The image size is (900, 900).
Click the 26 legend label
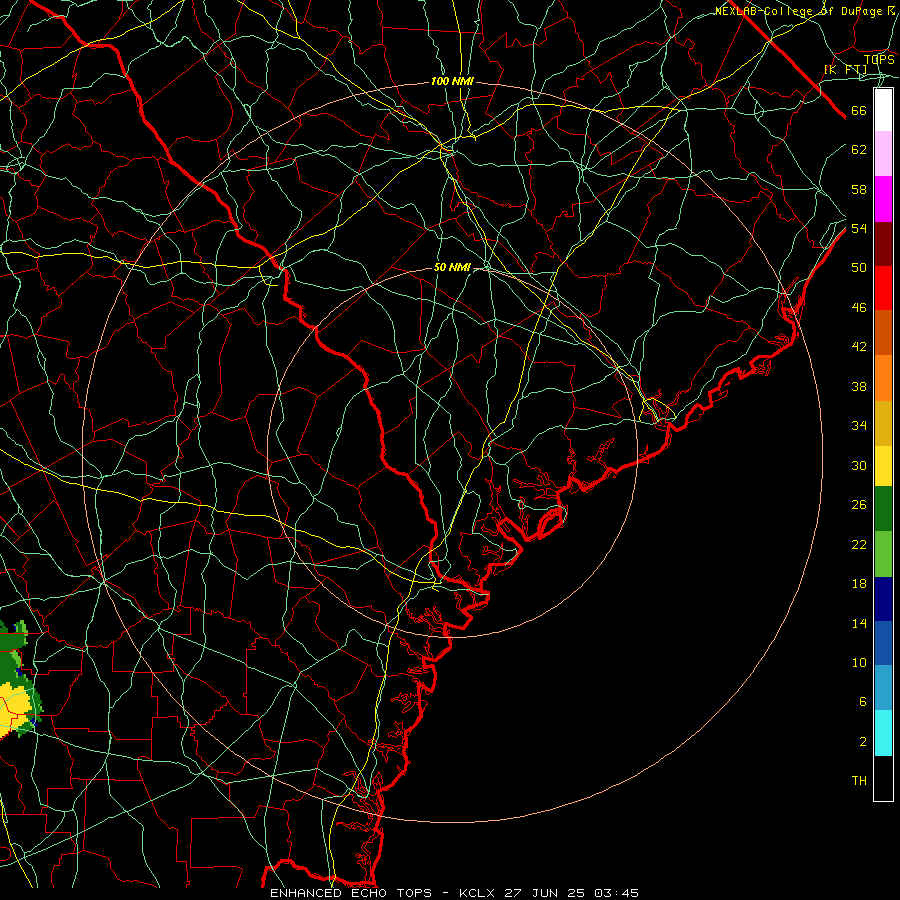pos(859,505)
